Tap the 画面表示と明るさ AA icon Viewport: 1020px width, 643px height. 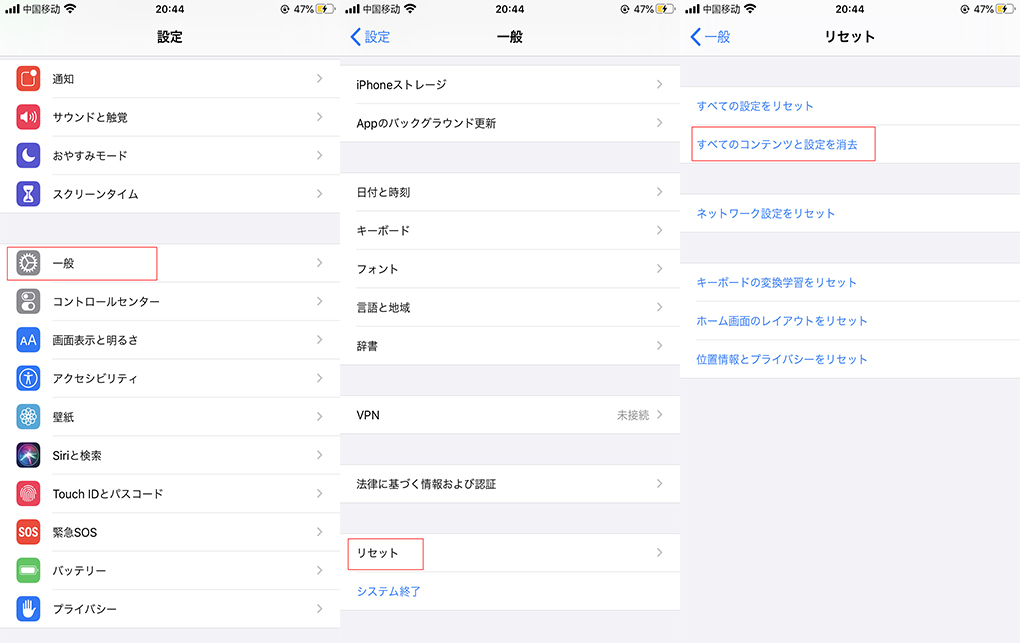[x=28, y=340]
